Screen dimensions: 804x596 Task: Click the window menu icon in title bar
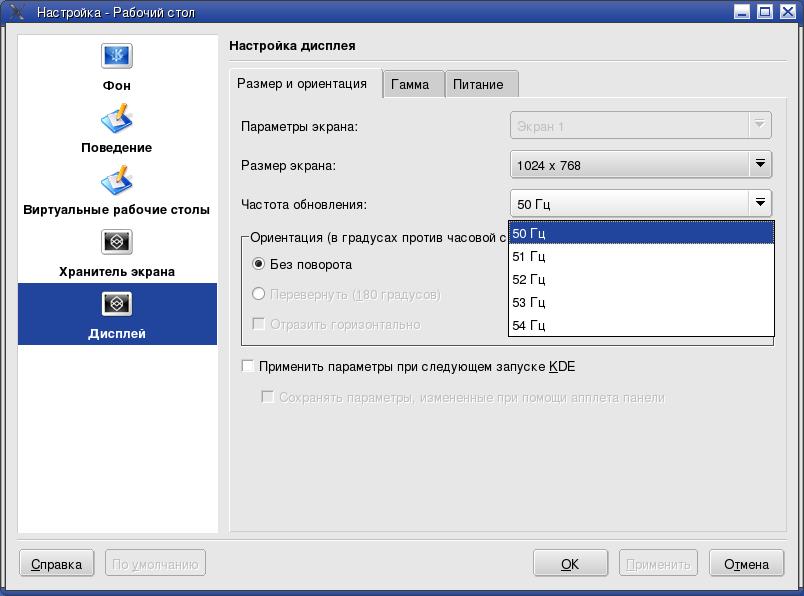[x=16, y=12]
